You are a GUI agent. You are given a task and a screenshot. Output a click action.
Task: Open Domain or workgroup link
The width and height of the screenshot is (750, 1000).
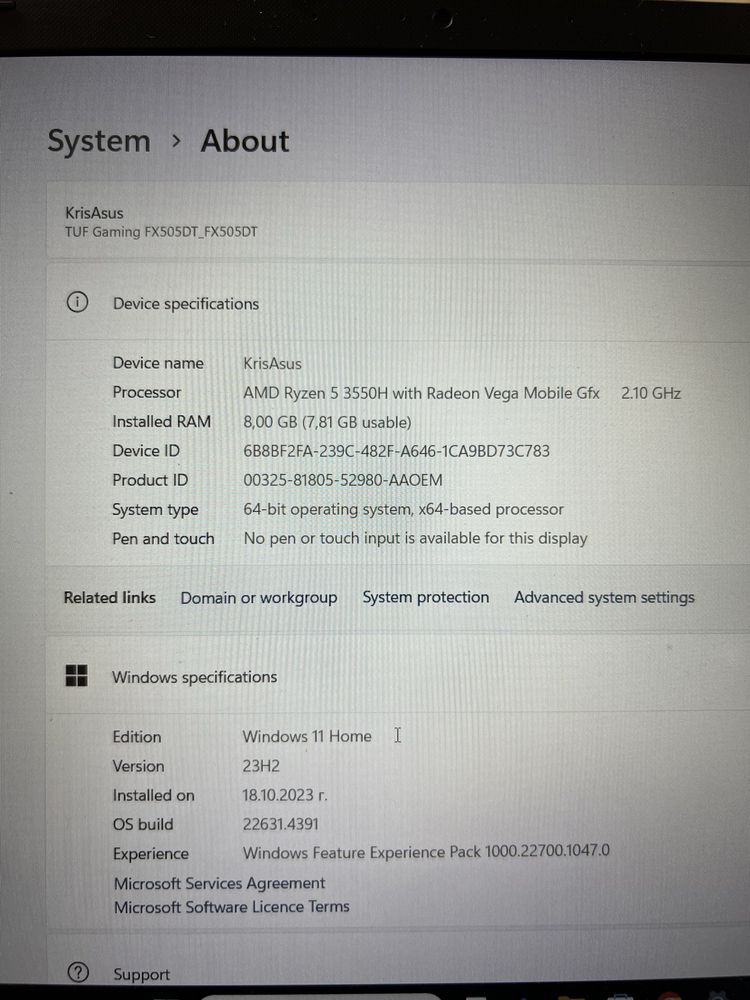(x=259, y=598)
